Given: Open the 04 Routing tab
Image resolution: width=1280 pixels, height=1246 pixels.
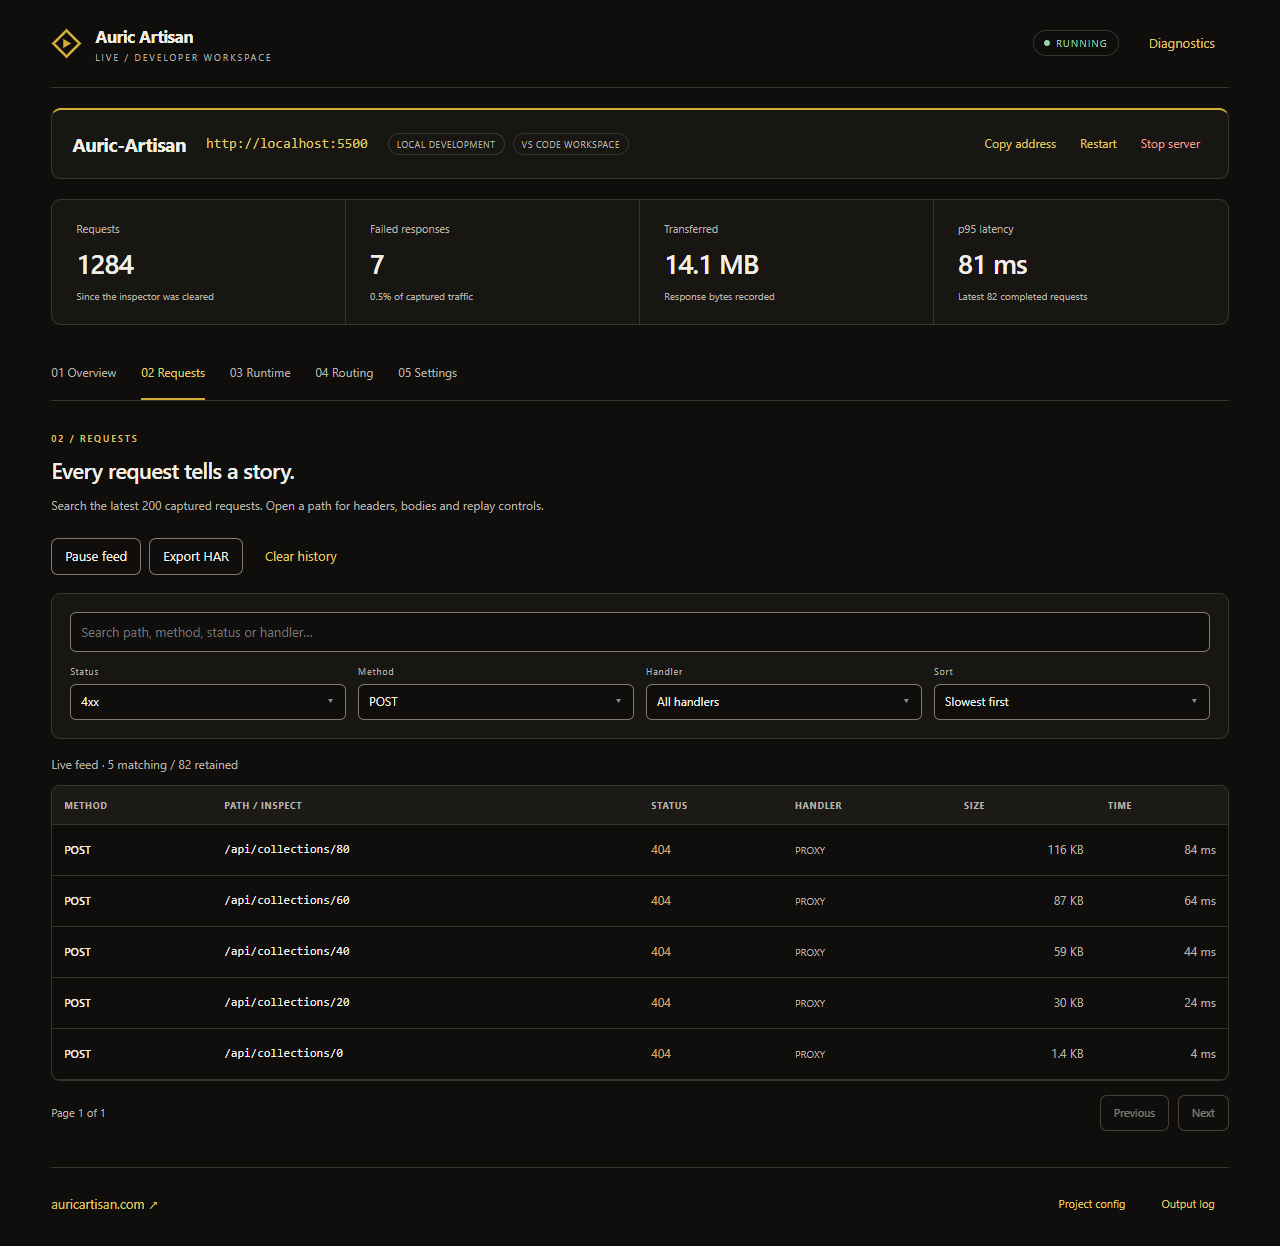Looking at the screenshot, I should pos(344,373).
